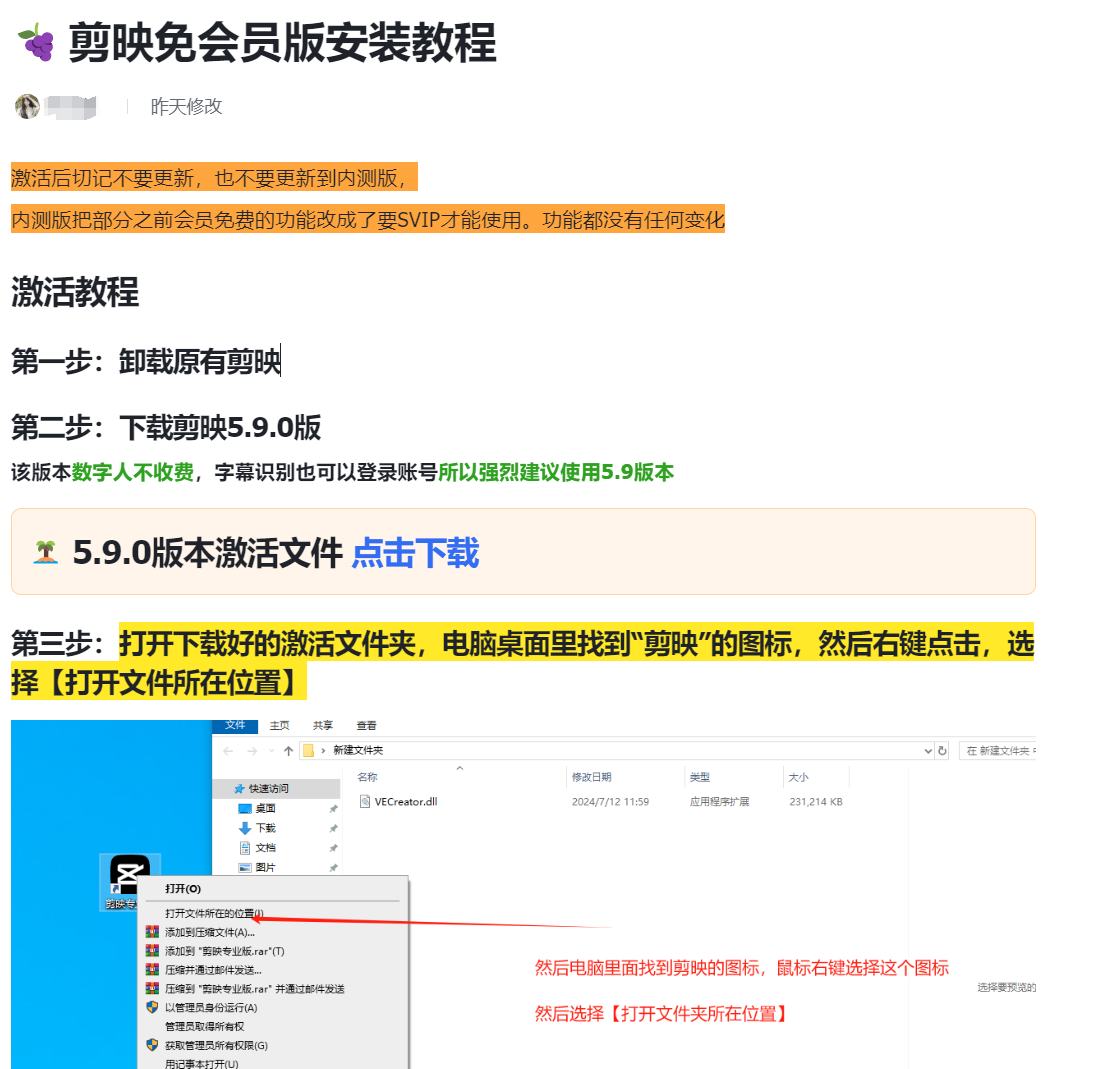The height and width of the screenshot is (1069, 1113).
Task: Click the palm tree emoji in the download box
Action: pyautogui.click(x=45, y=552)
